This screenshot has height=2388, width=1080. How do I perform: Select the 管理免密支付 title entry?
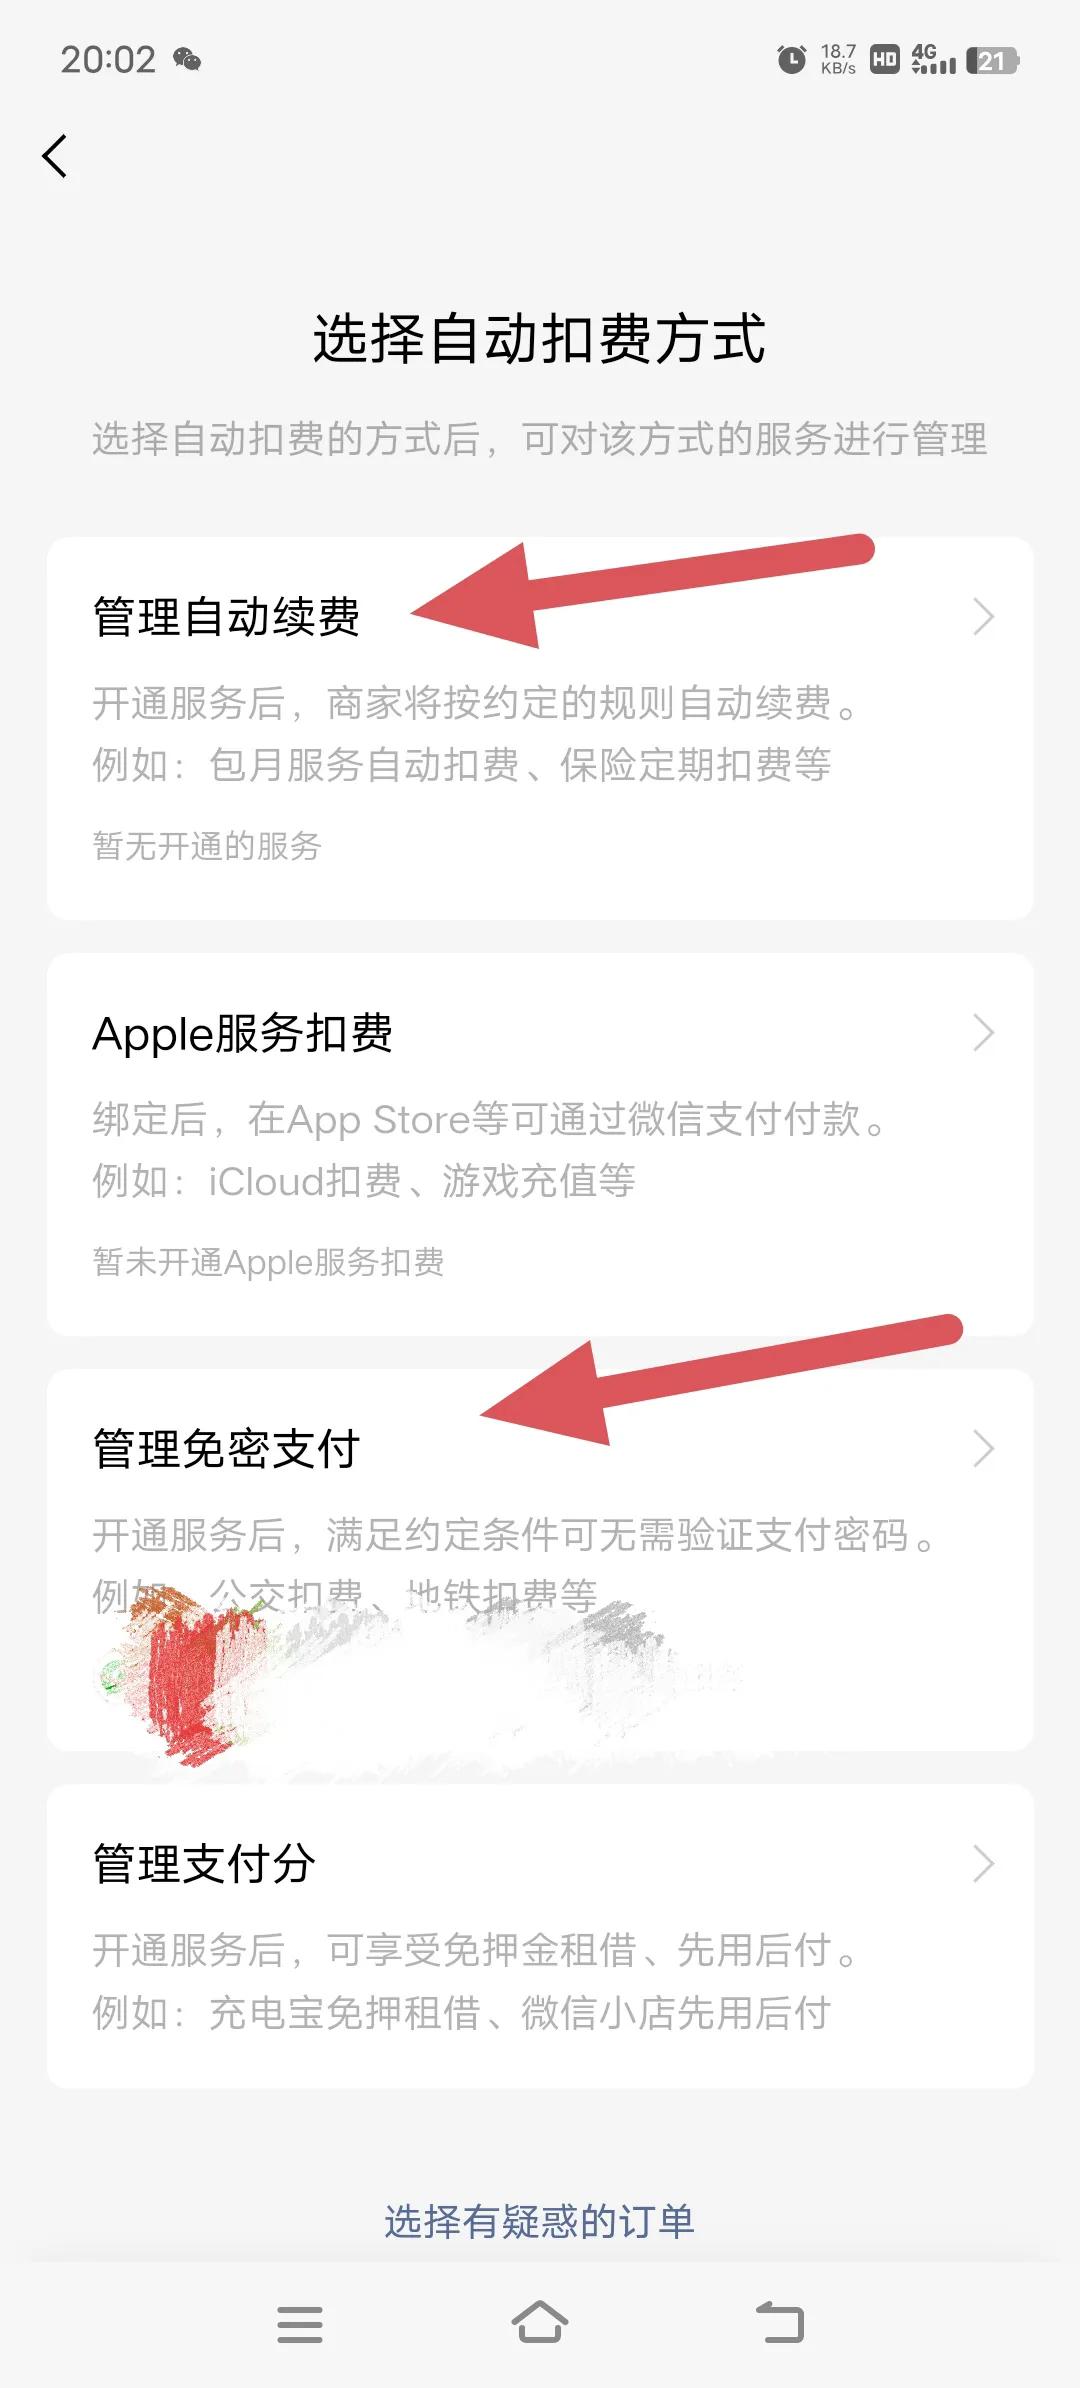(226, 1449)
